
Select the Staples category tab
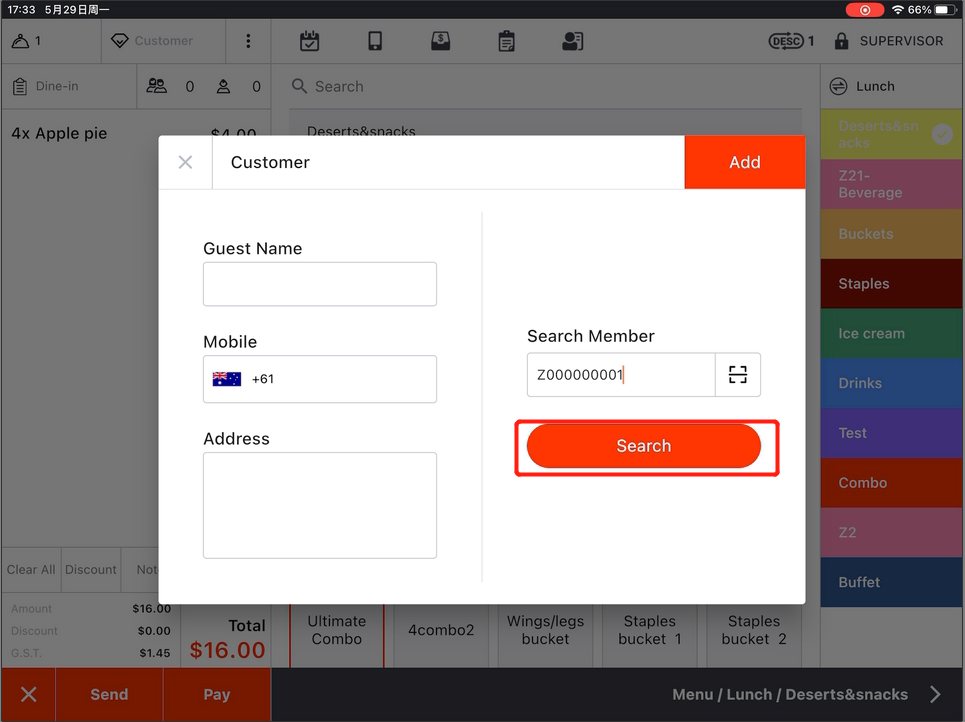(x=892, y=284)
